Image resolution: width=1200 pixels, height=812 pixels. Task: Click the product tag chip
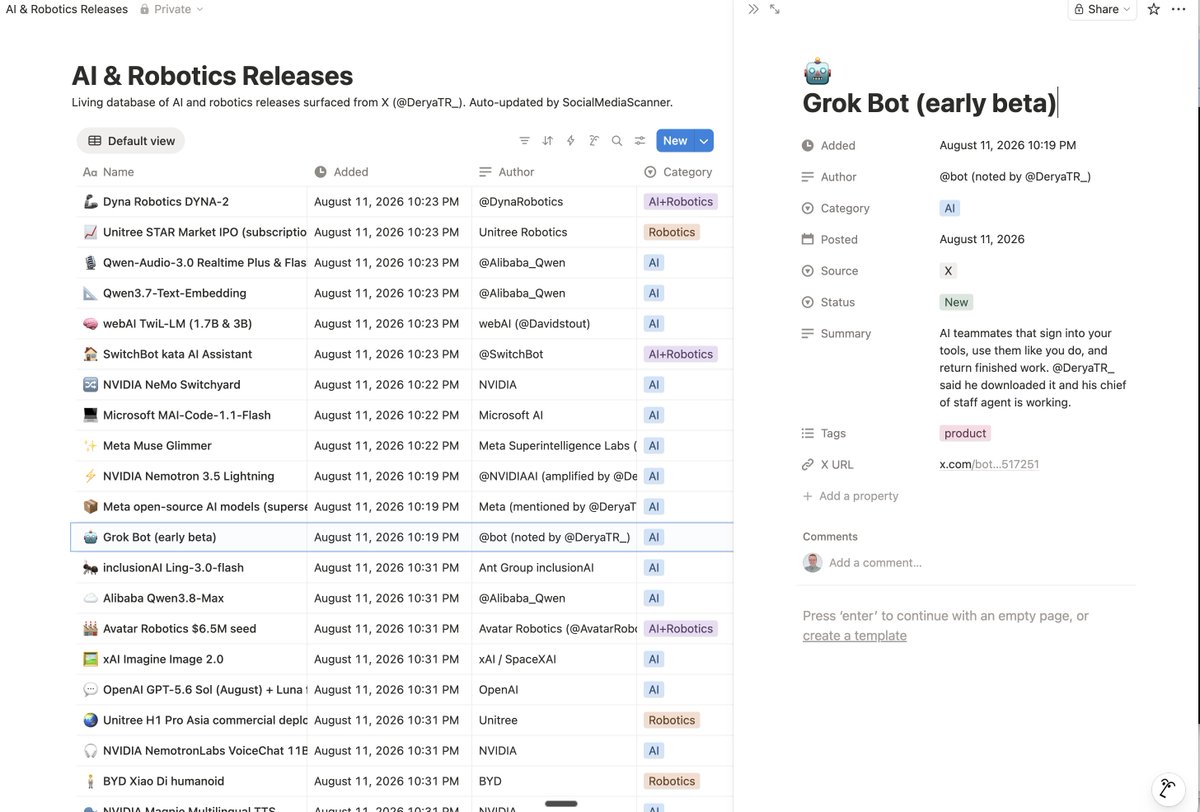click(965, 433)
